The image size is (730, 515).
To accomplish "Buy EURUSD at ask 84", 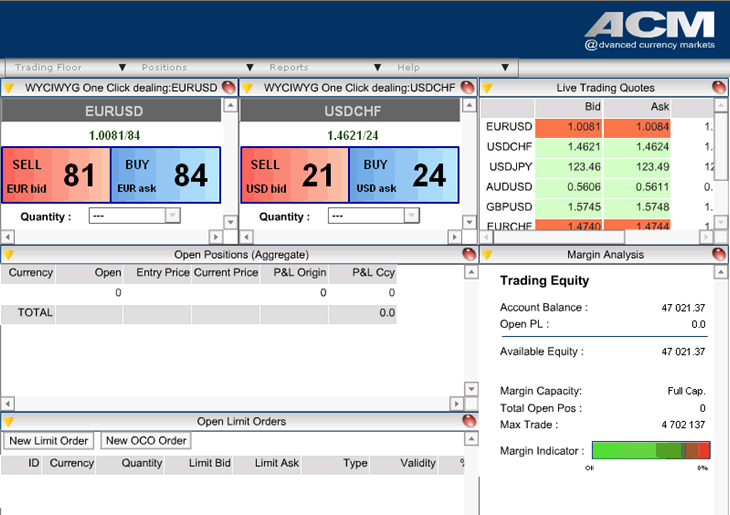I will coord(165,175).
